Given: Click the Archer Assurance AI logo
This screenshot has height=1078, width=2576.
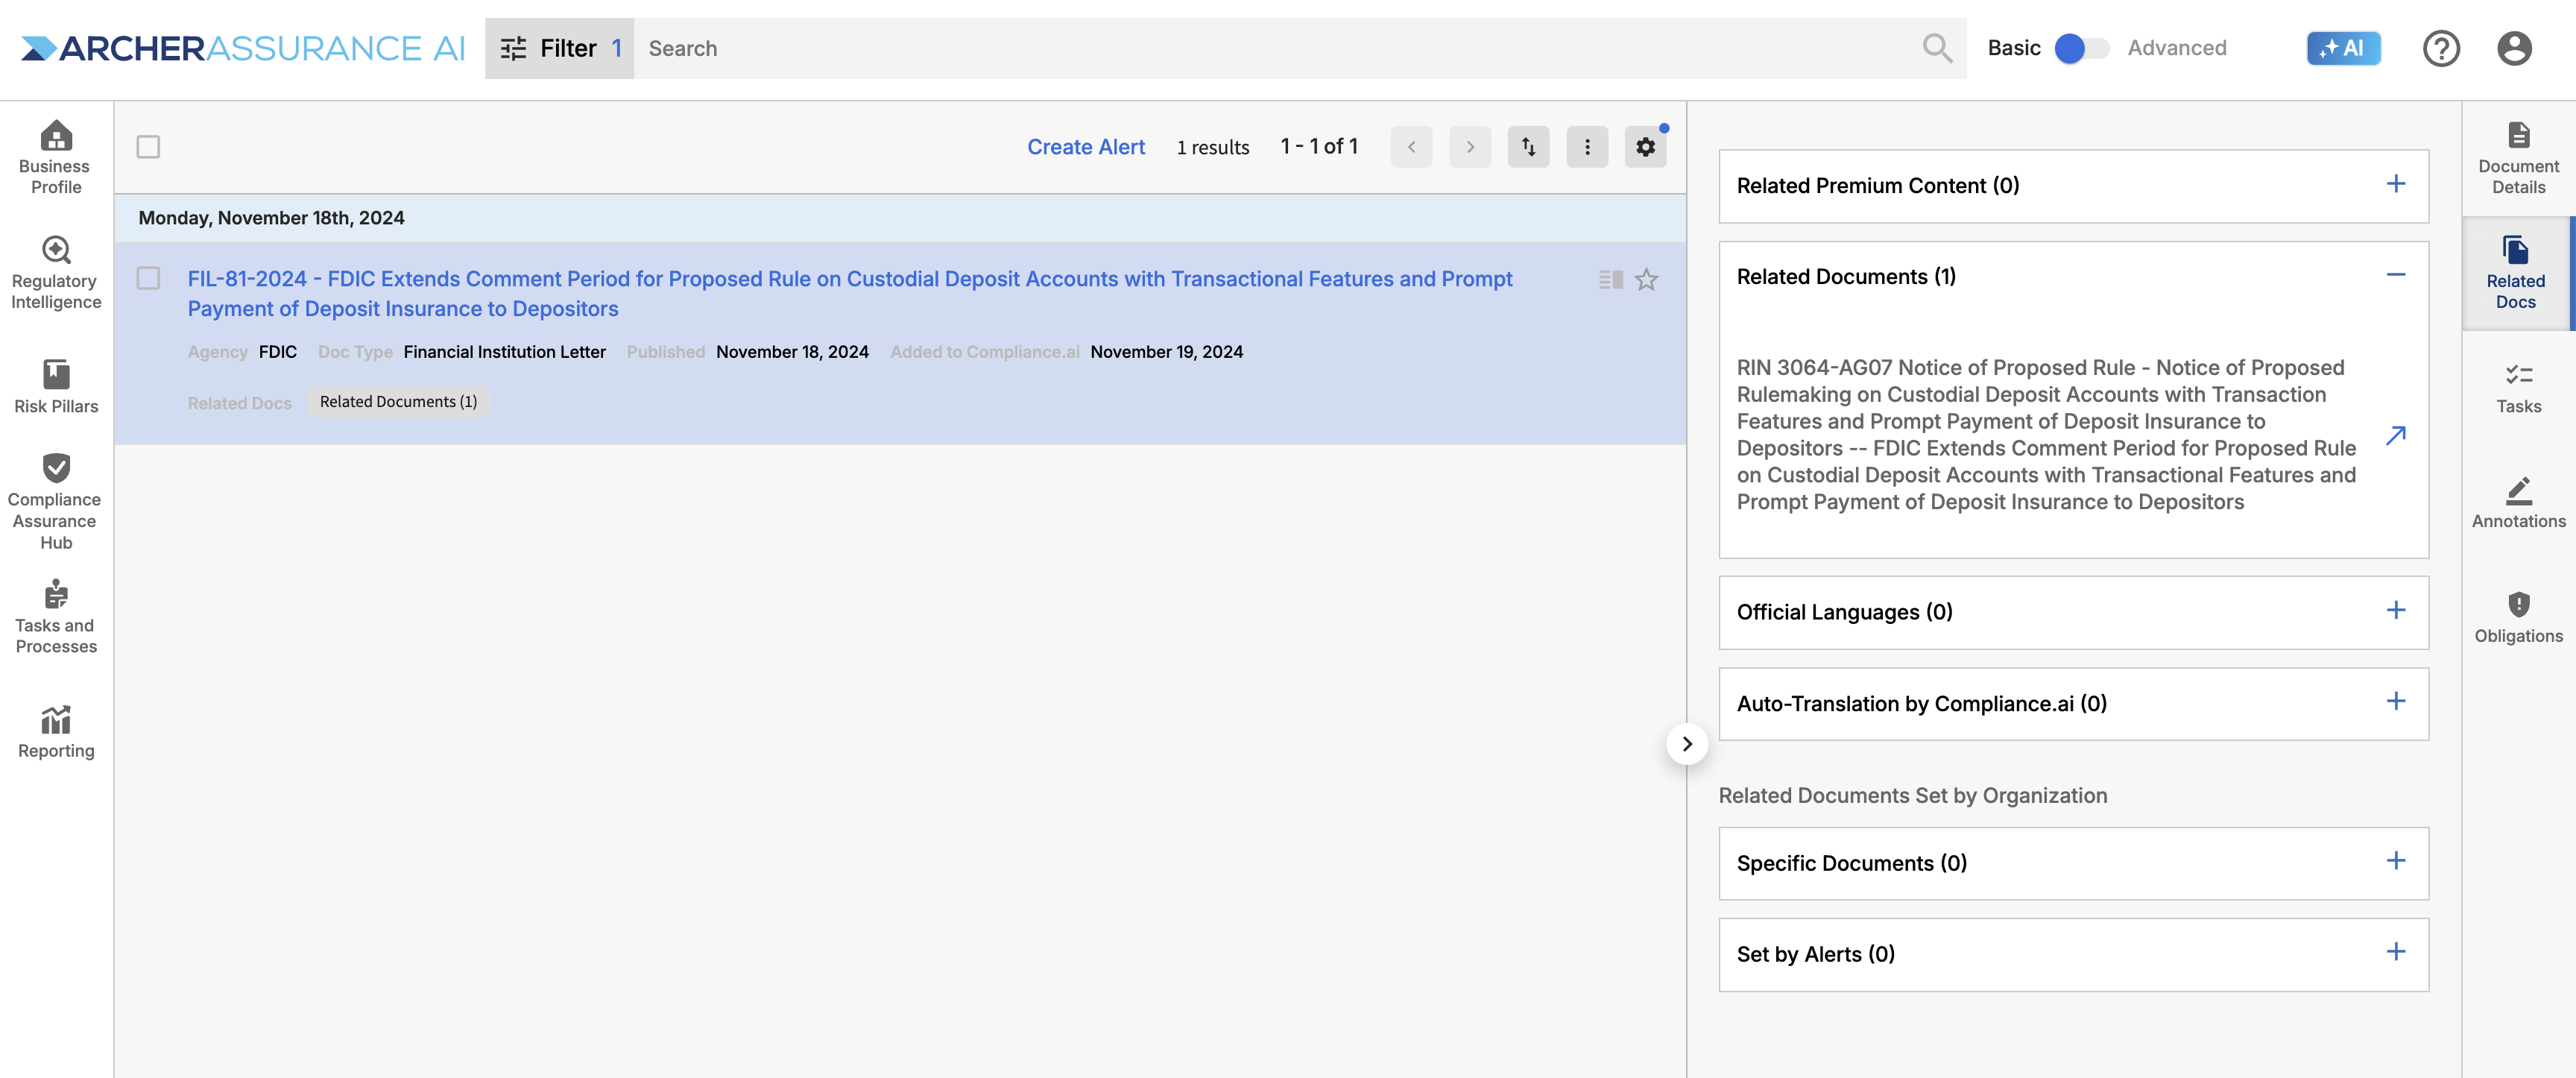Looking at the screenshot, I should coord(243,48).
